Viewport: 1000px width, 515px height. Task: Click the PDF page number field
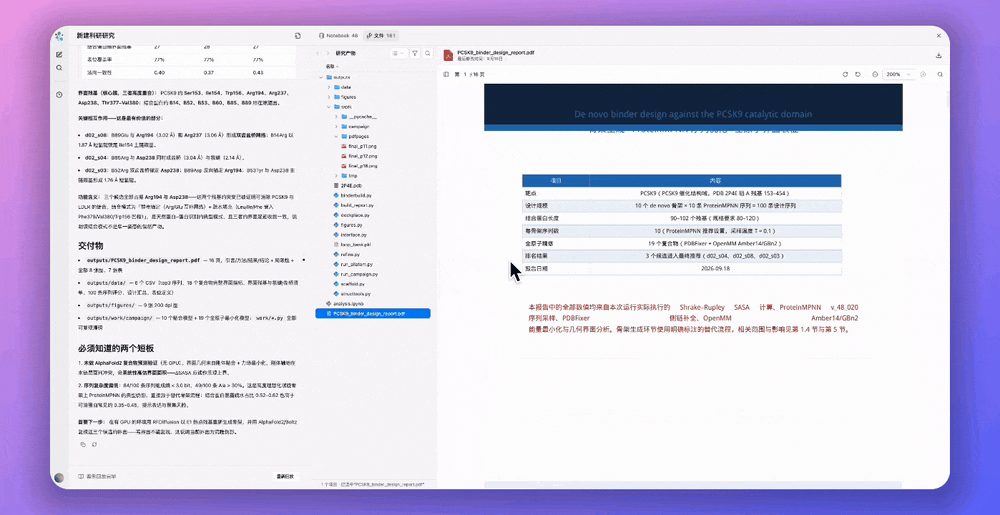click(x=463, y=75)
